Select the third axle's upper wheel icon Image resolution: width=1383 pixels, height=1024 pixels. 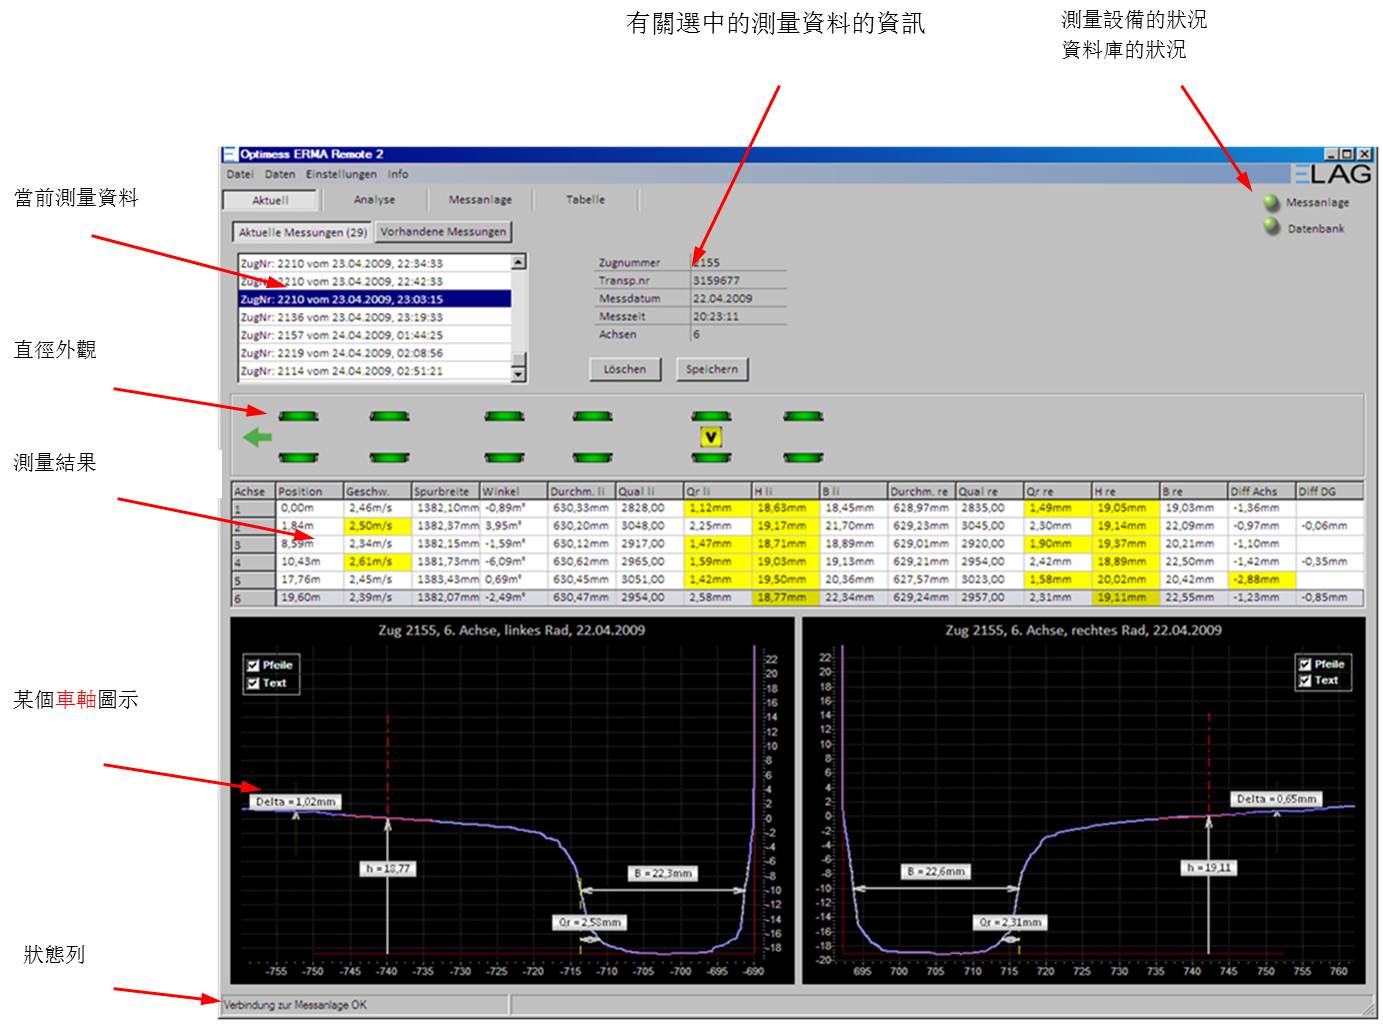[504, 416]
